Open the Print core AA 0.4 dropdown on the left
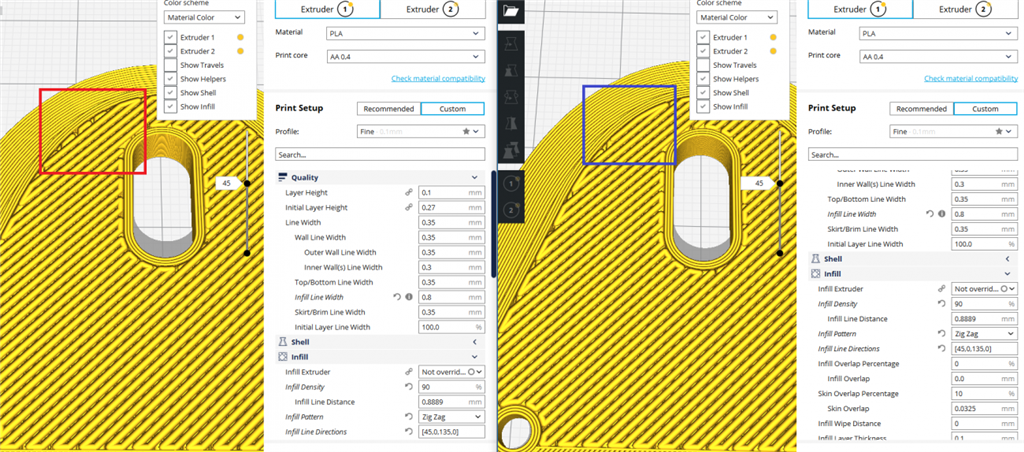 (x=405, y=57)
